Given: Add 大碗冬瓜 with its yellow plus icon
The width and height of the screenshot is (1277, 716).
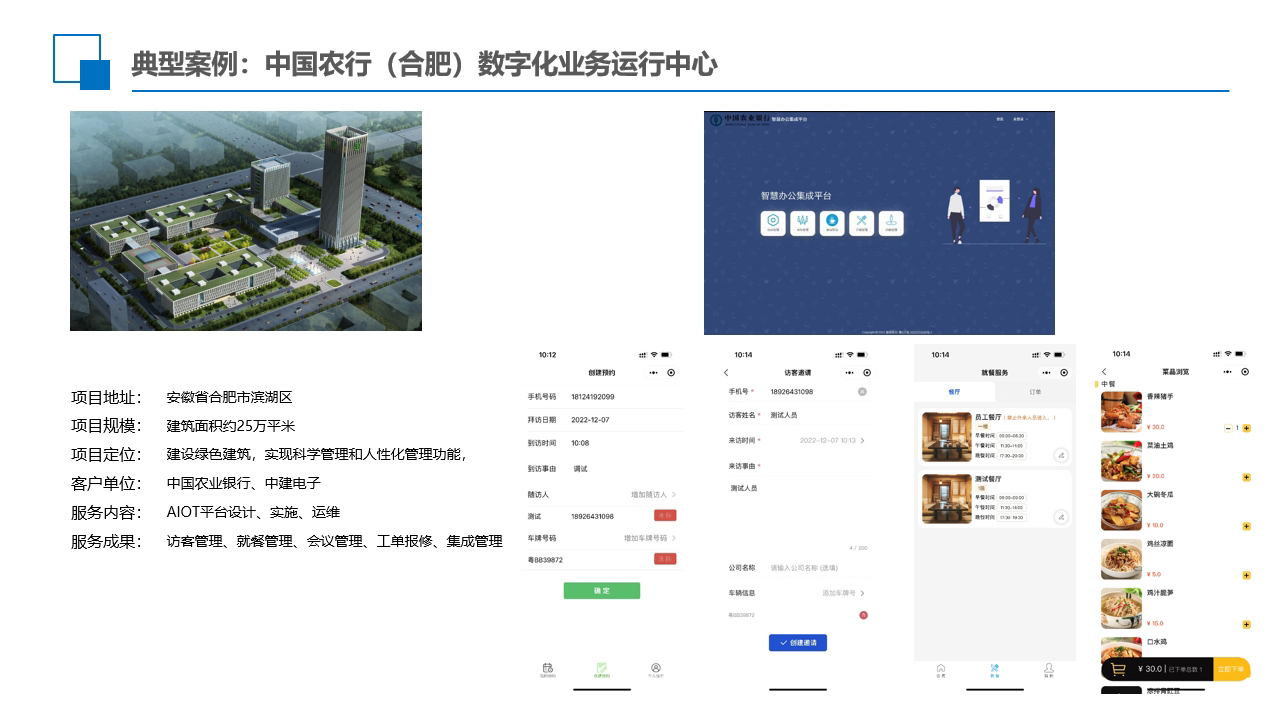Looking at the screenshot, I should pyautogui.click(x=1246, y=526).
